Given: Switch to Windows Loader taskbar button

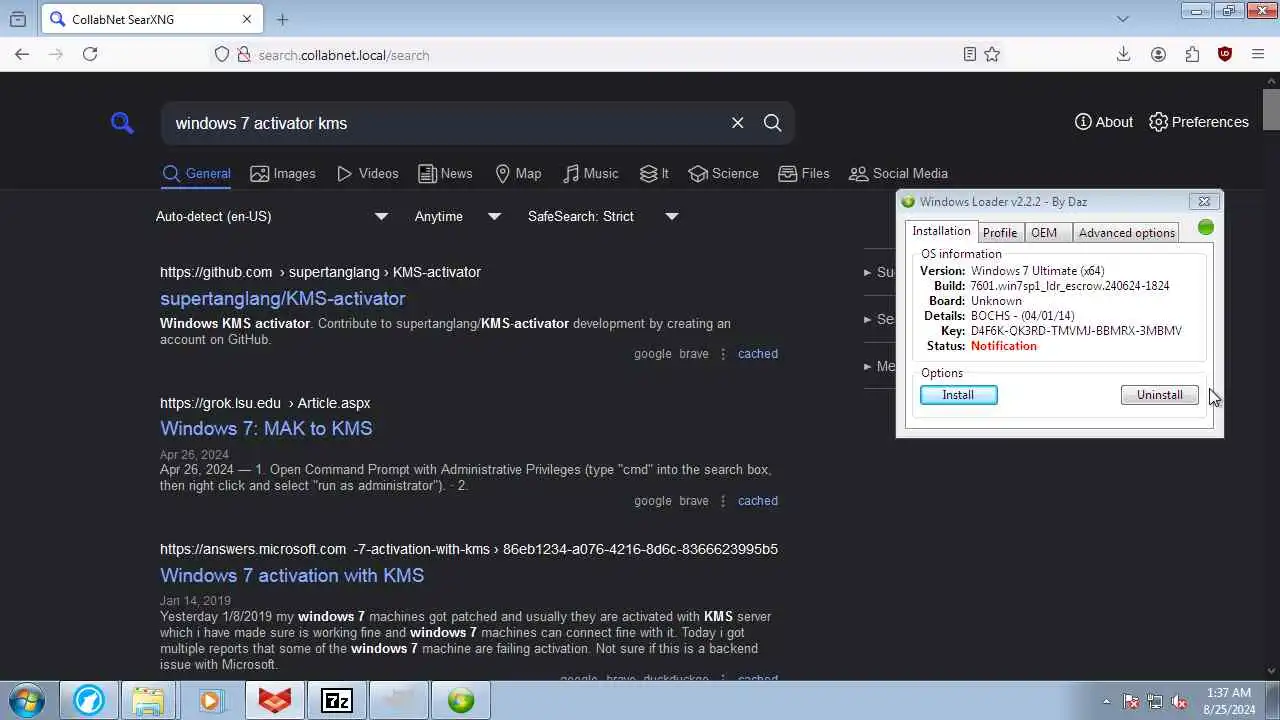Looking at the screenshot, I should tap(461, 701).
